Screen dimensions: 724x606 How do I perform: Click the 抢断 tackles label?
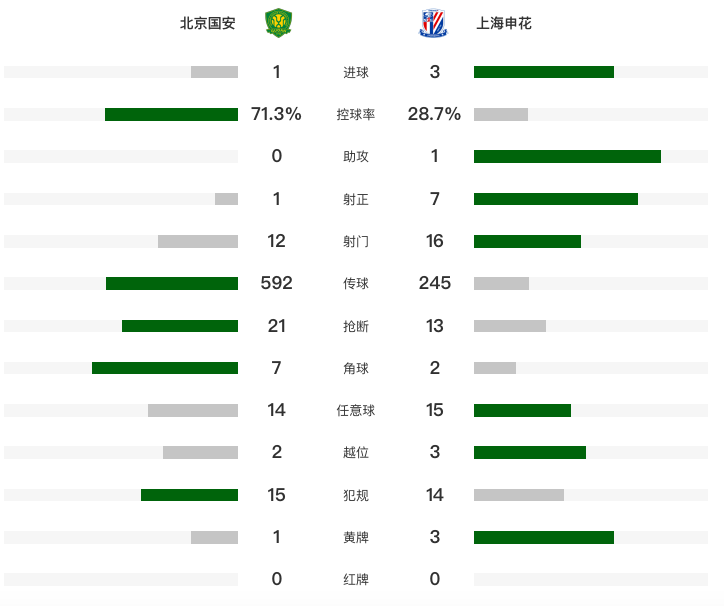(x=356, y=326)
